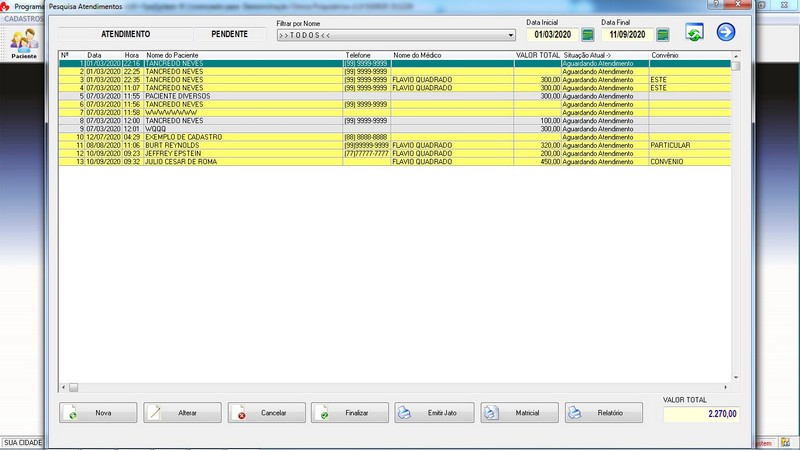Click the help button in title bar
The image size is (800, 450).
coord(715,4)
